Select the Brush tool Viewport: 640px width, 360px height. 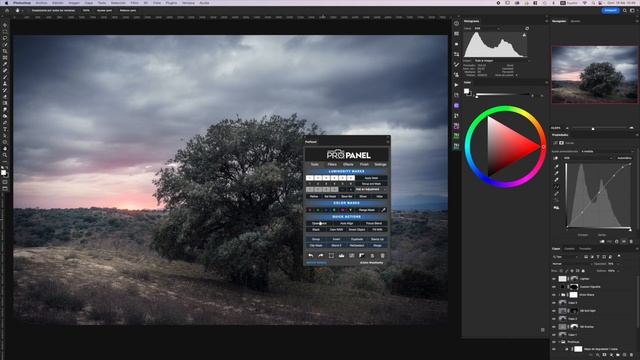coord(5,77)
